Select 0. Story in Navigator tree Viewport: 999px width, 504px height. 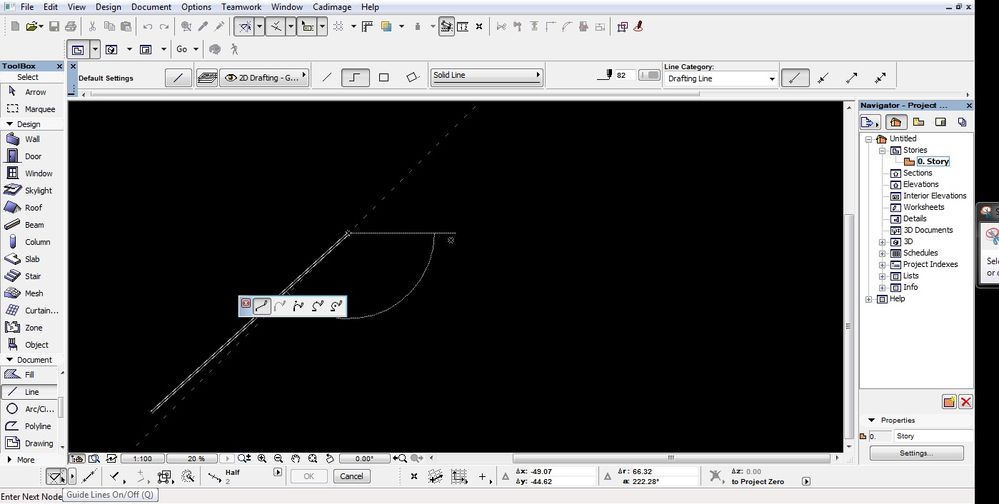pos(933,162)
